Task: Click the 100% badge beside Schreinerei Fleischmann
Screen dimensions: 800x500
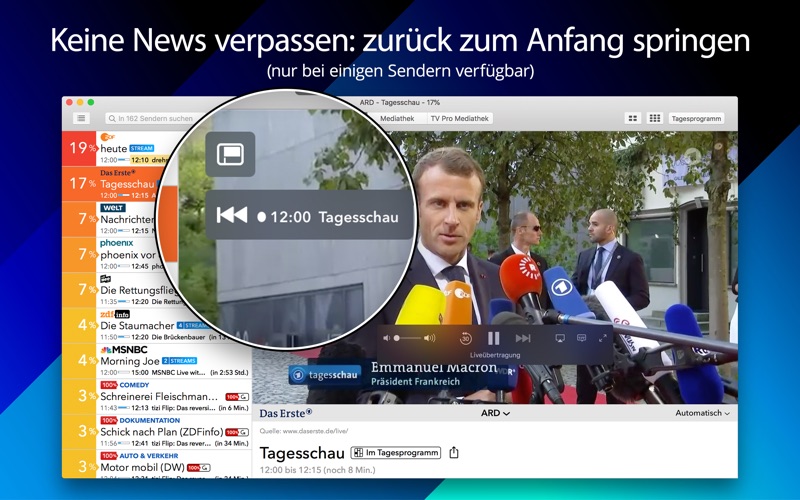Action: click(x=237, y=396)
